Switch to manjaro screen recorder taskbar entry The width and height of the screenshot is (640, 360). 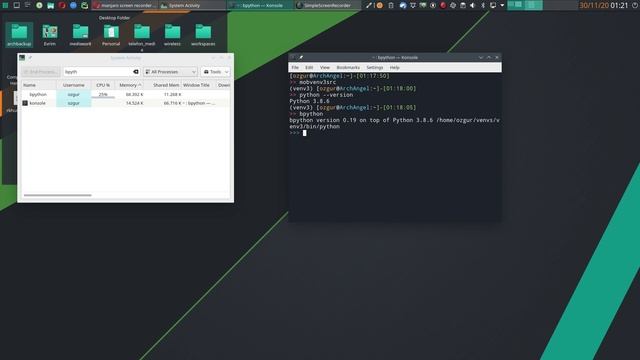click(124, 5)
